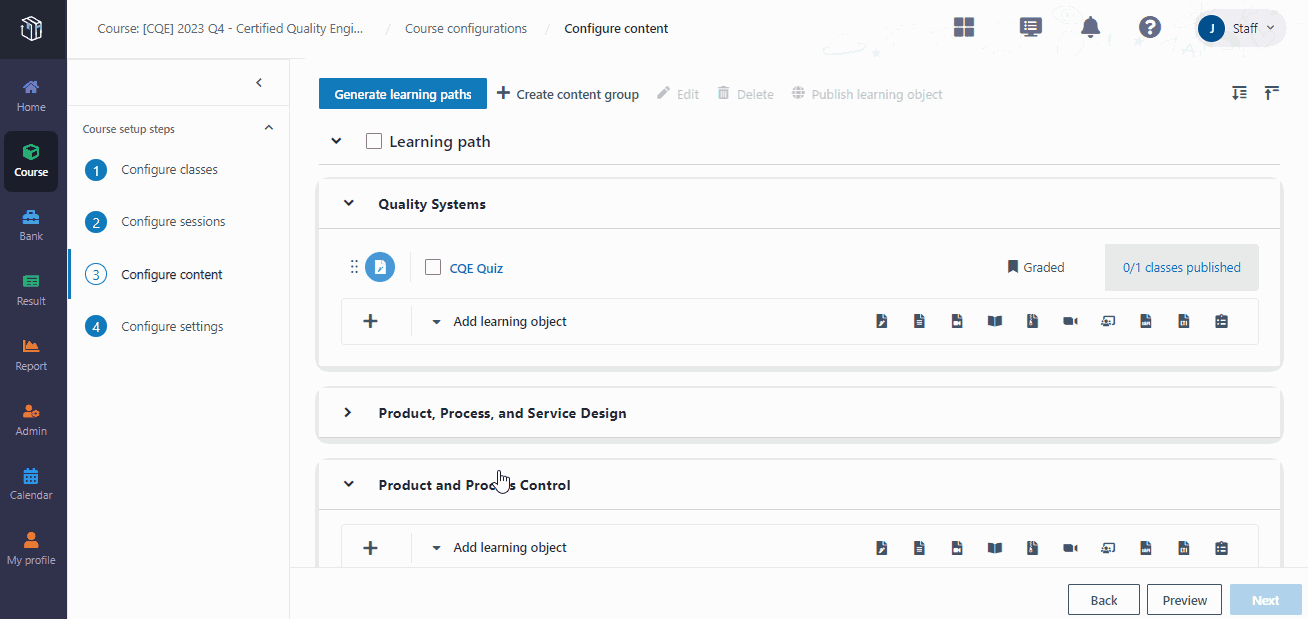The image size is (1308, 619).
Task: Click the zip archive file icon in Quality Systems
Action: pyautogui.click(x=1033, y=322)
